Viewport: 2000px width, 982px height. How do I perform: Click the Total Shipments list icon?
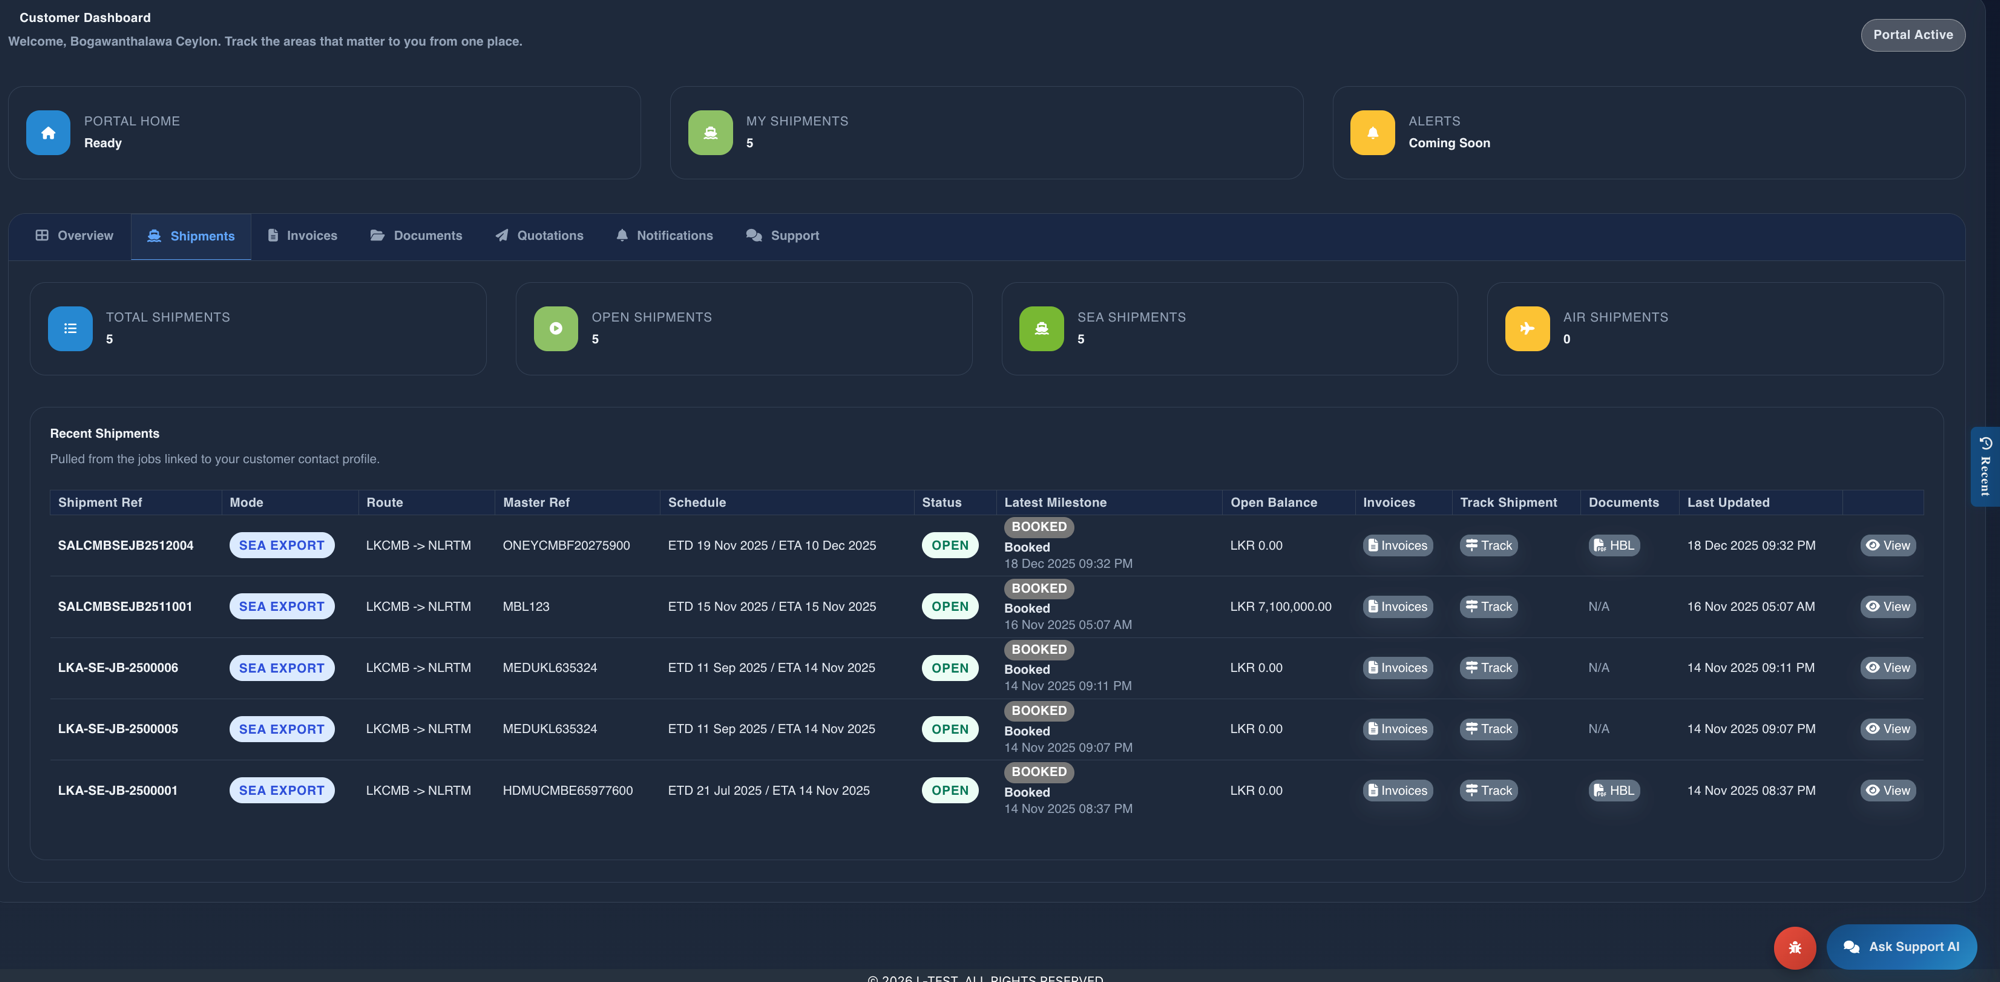(70, 329)
